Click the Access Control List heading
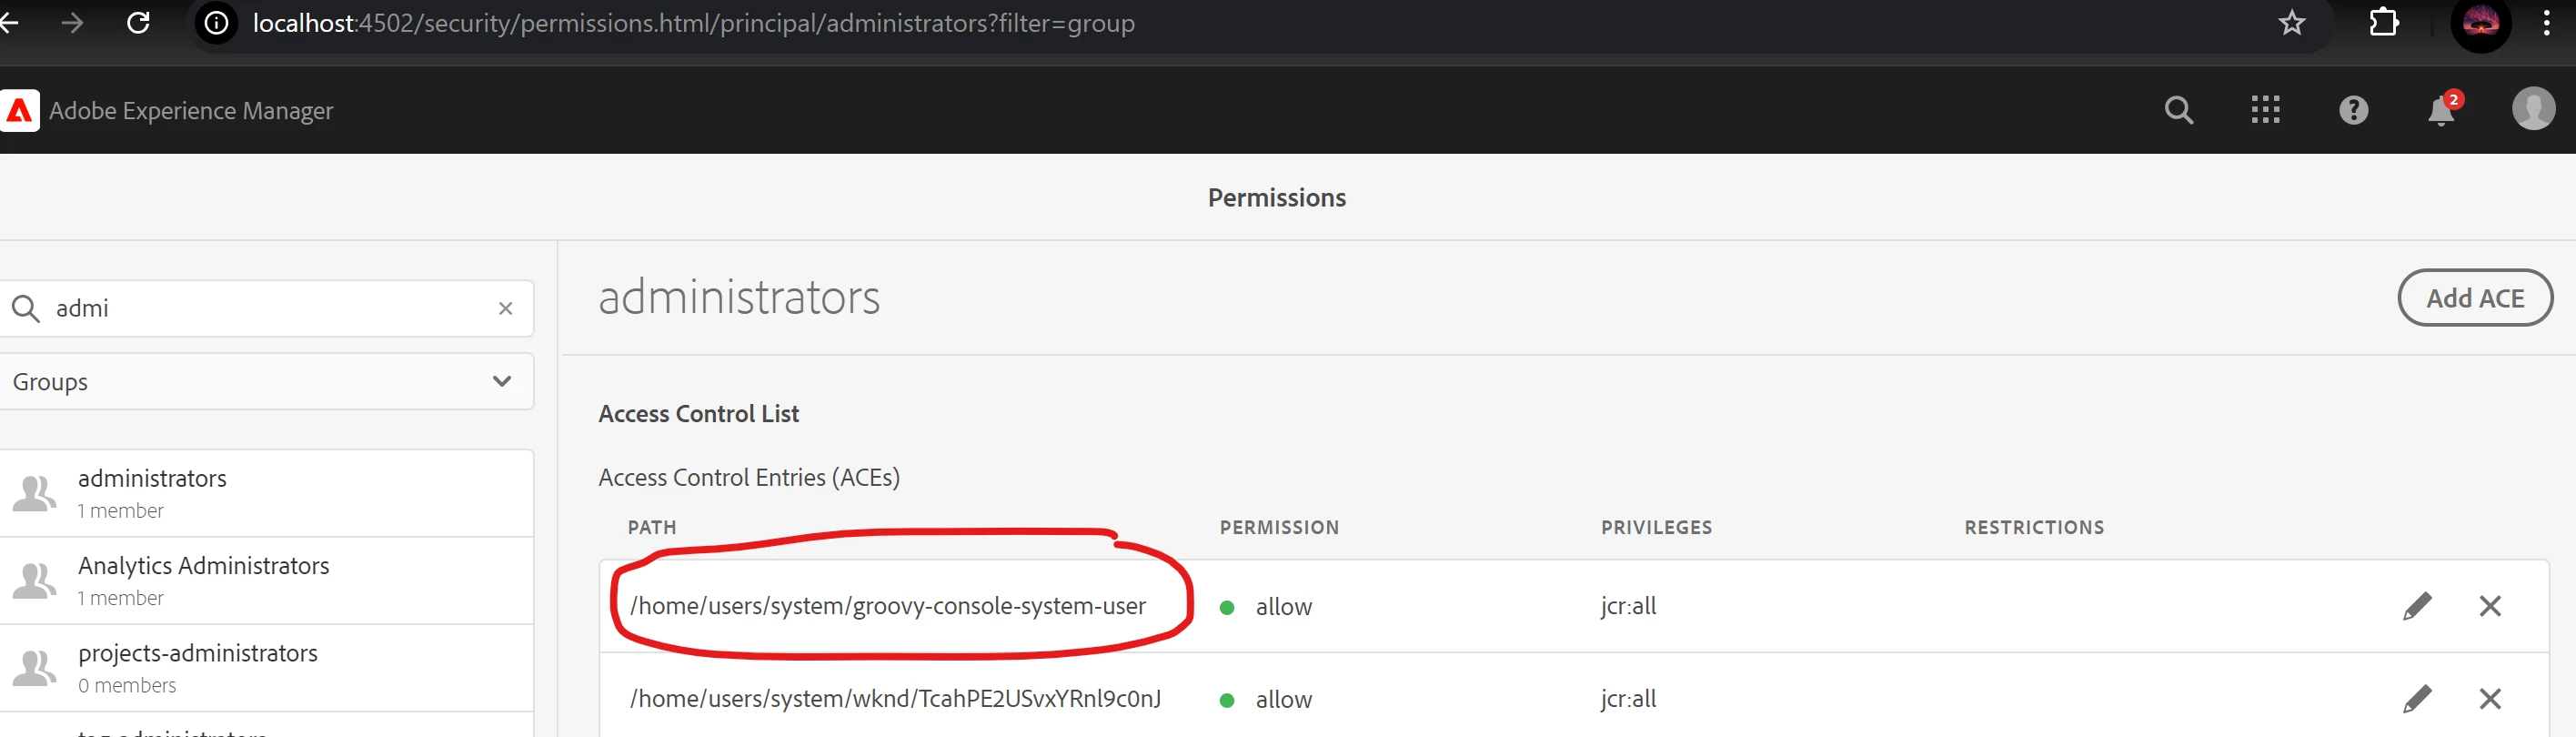 (x=698, y=414)
